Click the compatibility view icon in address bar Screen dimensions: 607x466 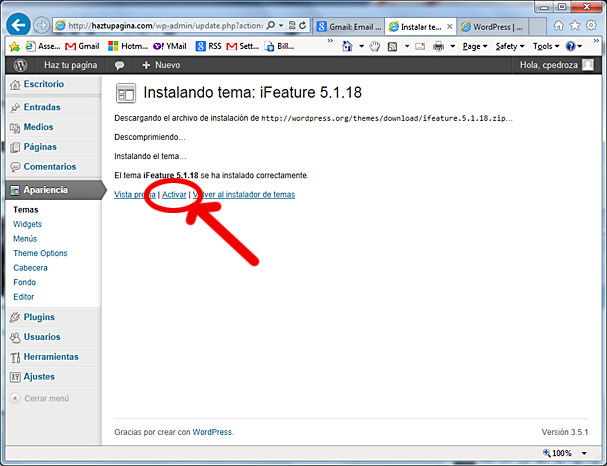292,26
